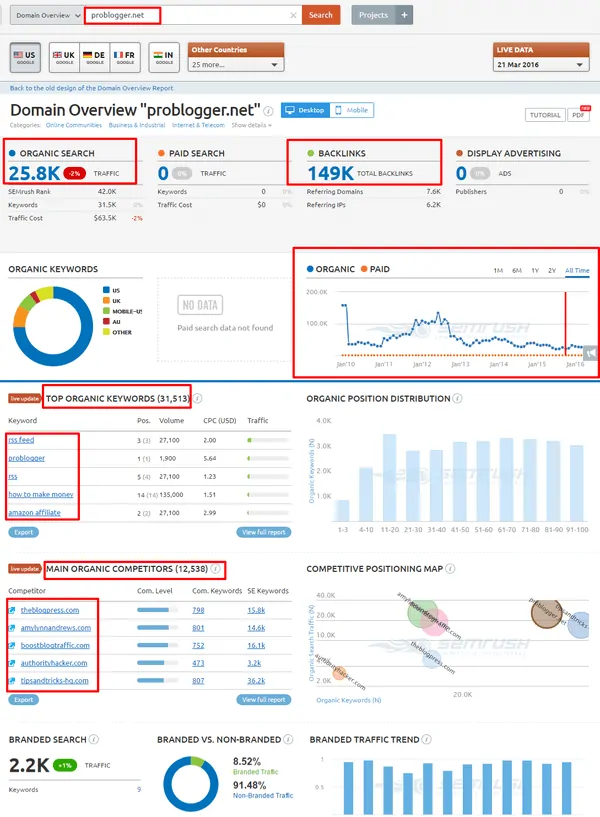Open SE keywords 36.2k link
The width and height of the screenshot is (600, 817).
coord(256,680)
